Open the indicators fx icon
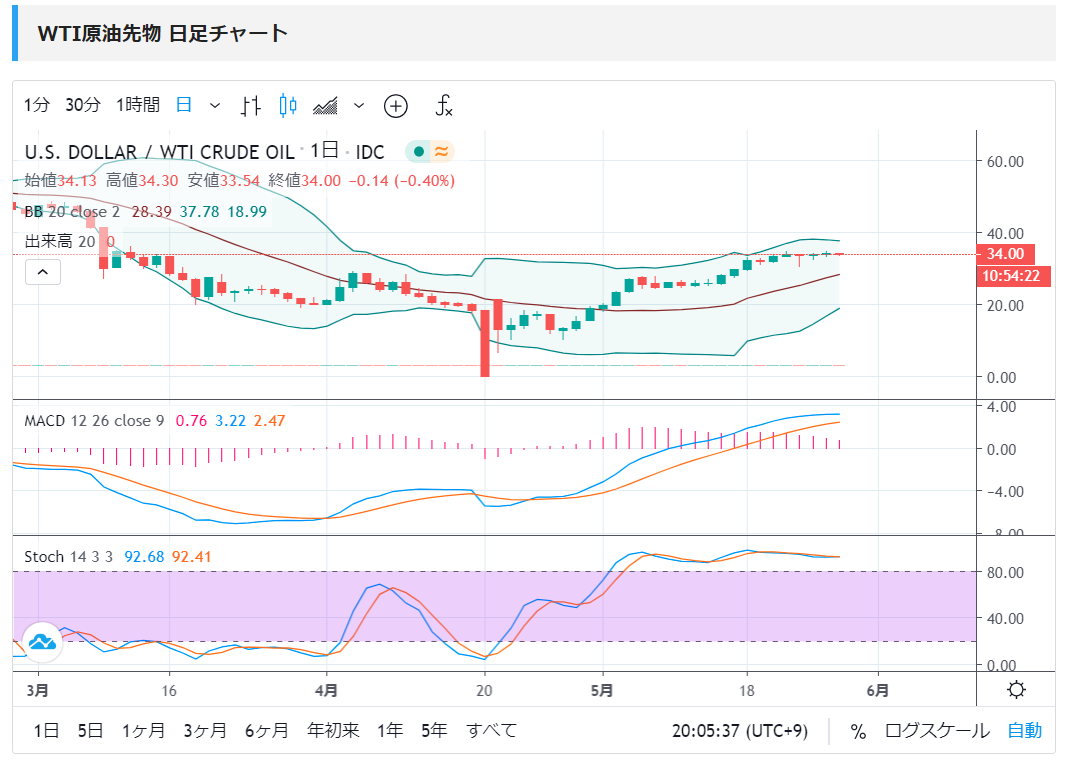This screenshot has width=1076, height=760. (x=444, y=106)
